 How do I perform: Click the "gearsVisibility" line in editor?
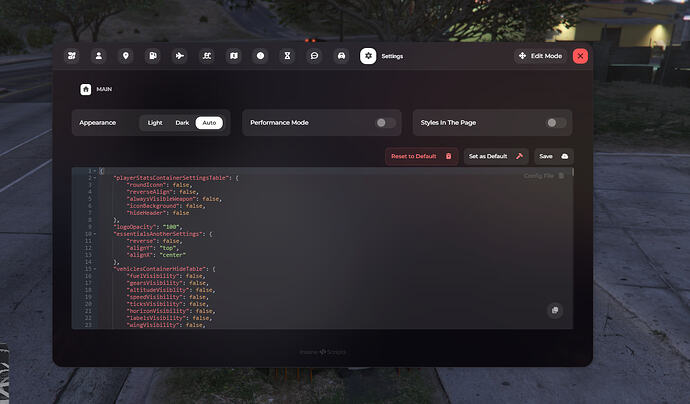[168, 283]
